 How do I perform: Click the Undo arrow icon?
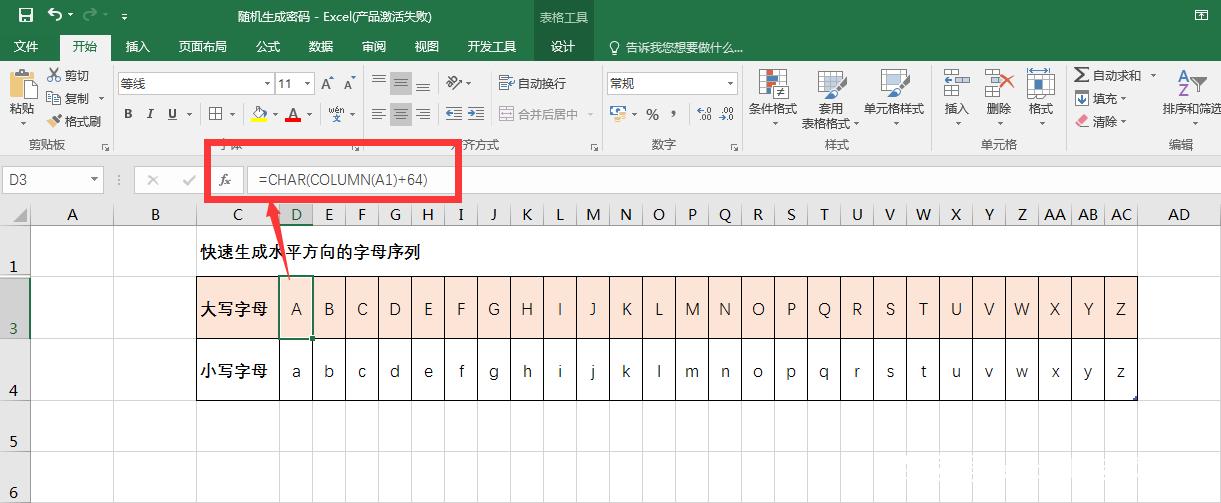click(x=55, y=15)
